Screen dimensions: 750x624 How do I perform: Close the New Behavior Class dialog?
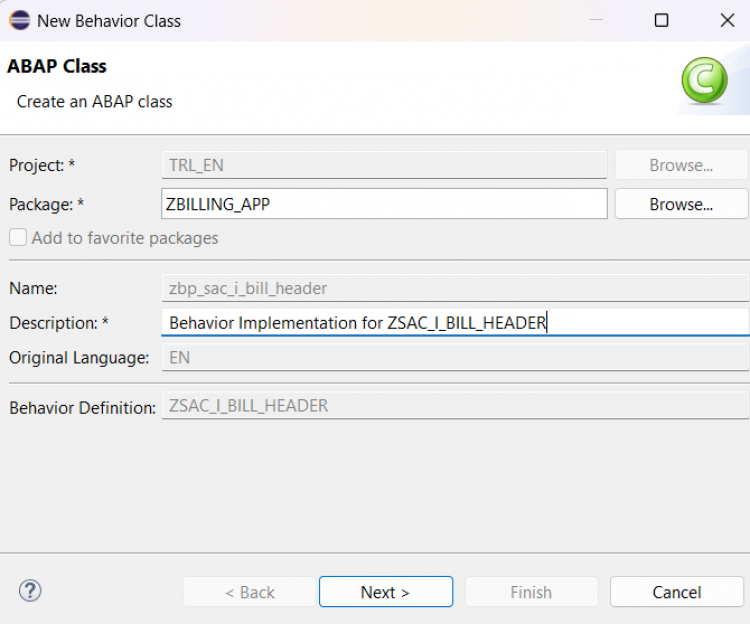pos(727,20)
